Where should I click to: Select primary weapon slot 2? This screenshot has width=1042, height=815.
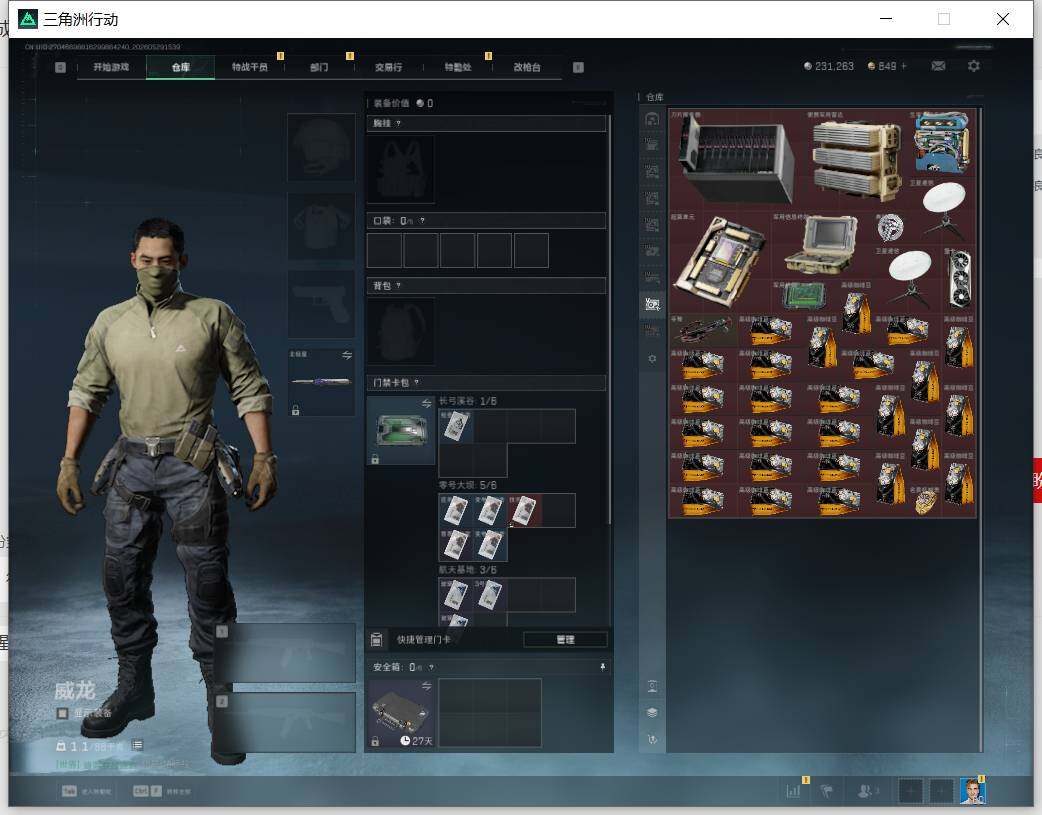pyautogui.click(x=284, y=723)
